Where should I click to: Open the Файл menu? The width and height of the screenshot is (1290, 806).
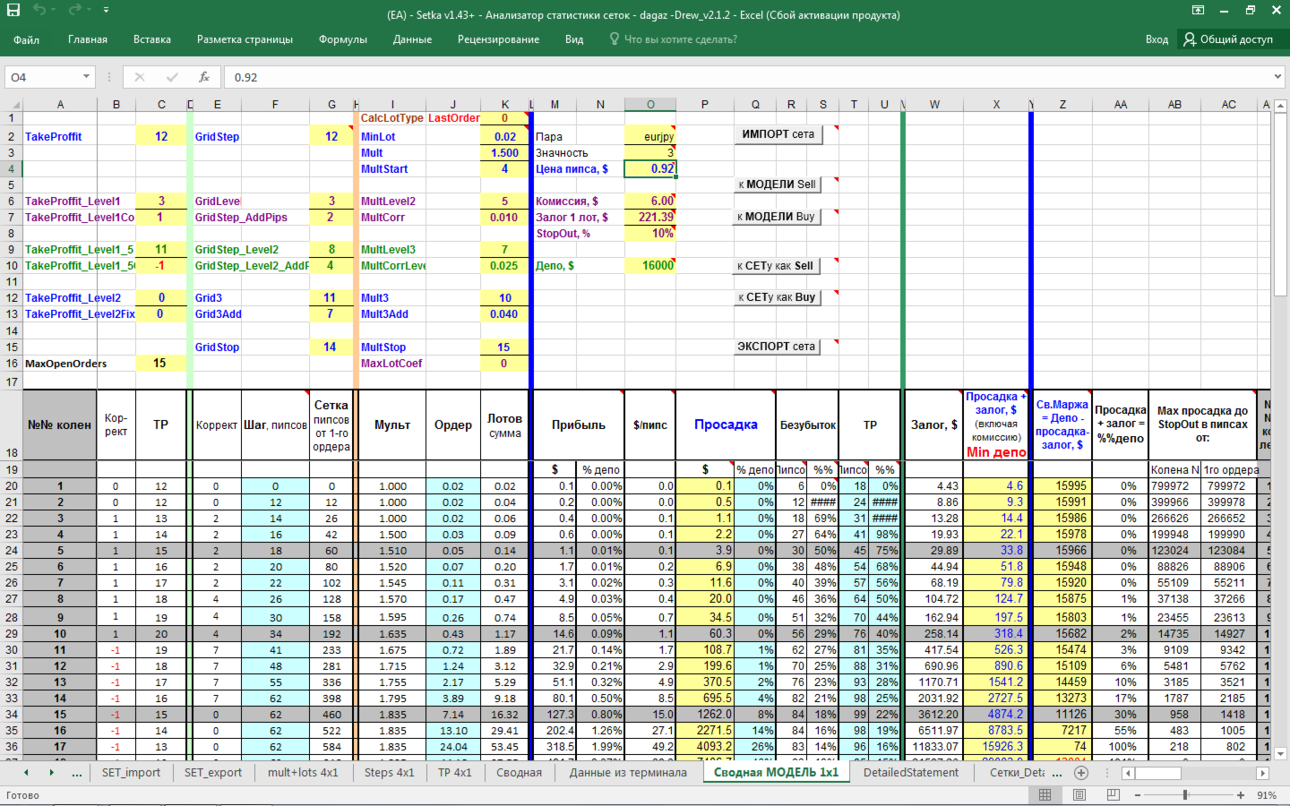[27, 39]
